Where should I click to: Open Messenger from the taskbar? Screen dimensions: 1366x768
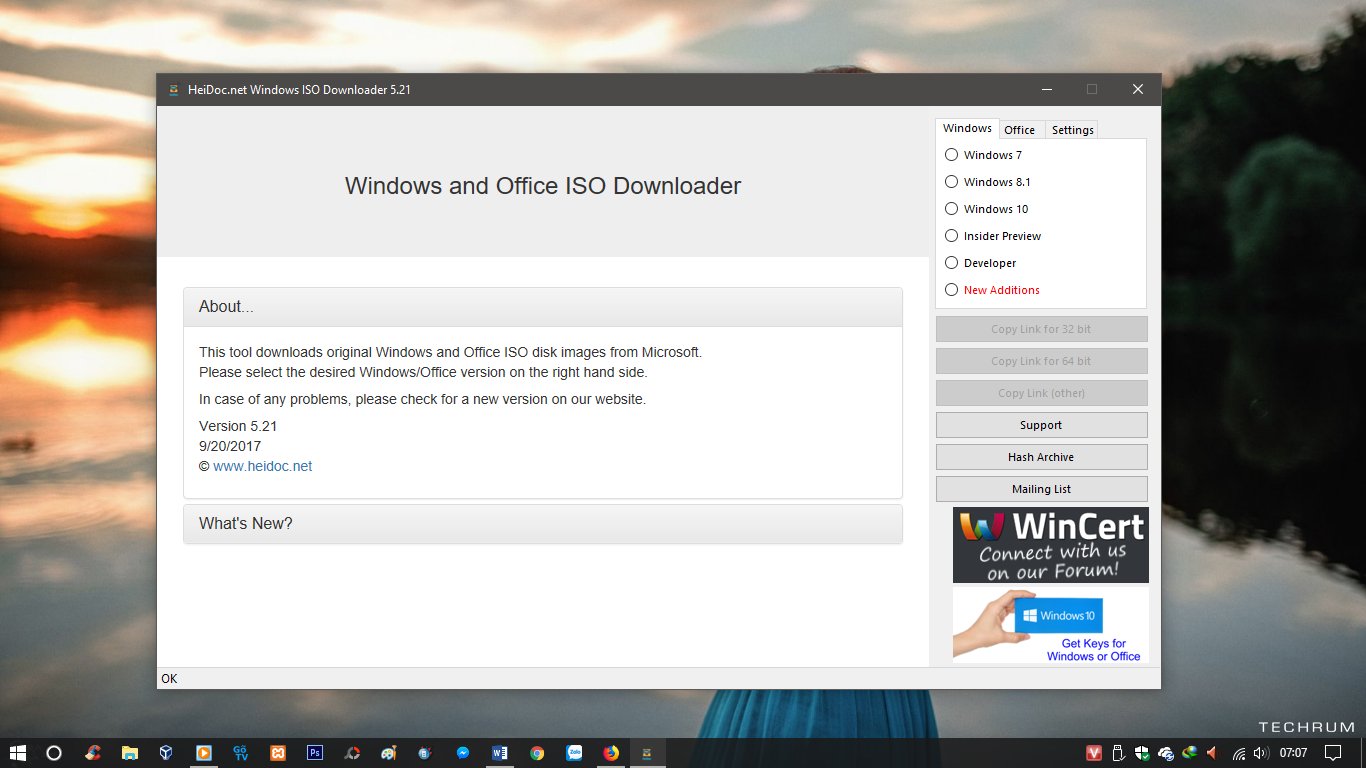point(463,753)
